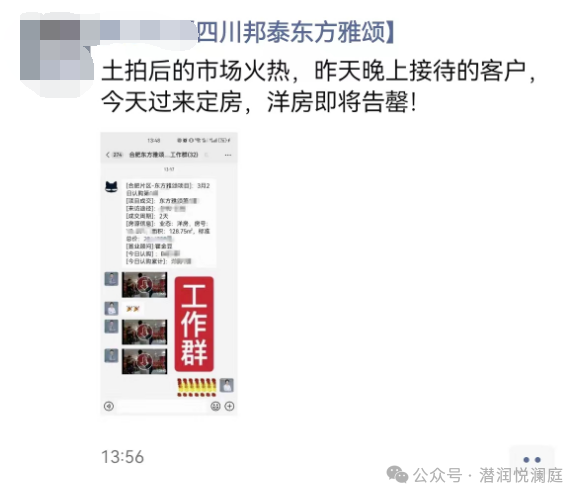The image size is (581, 498).
Task: Tap the red 工作群 sticker
Action: coord(194,324)
